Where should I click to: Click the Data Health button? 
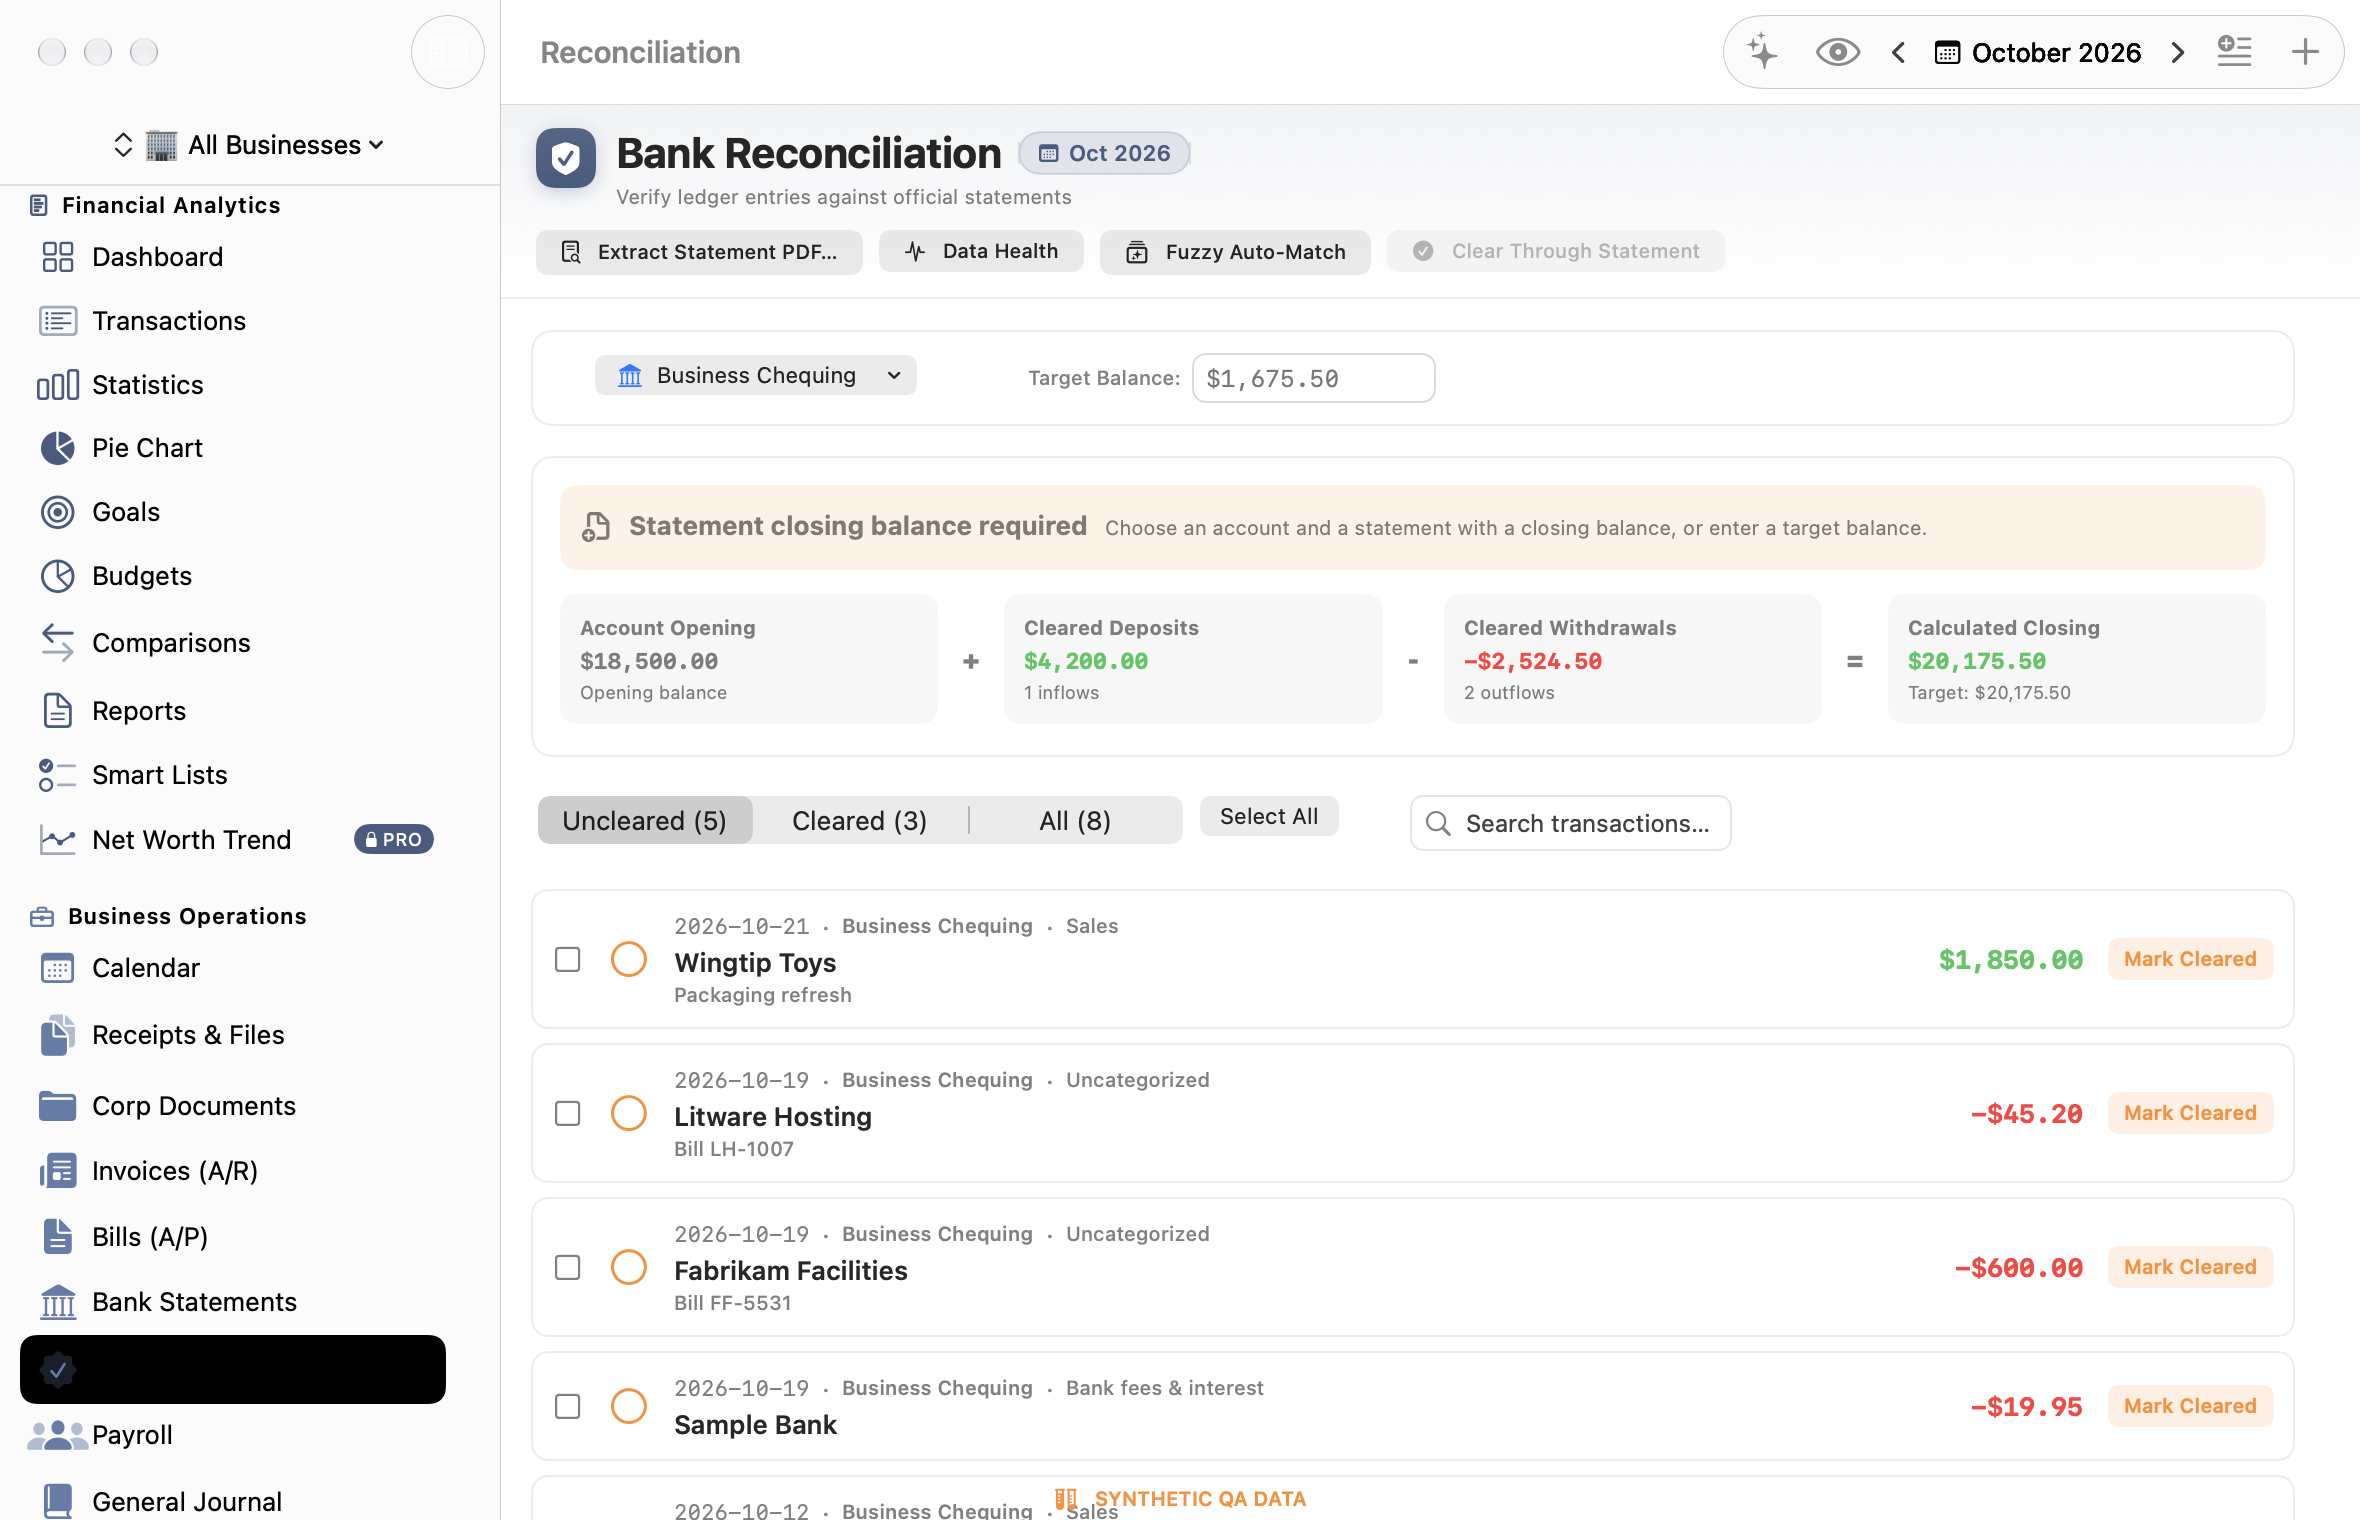pyautogui.click(x=981, y=251)
